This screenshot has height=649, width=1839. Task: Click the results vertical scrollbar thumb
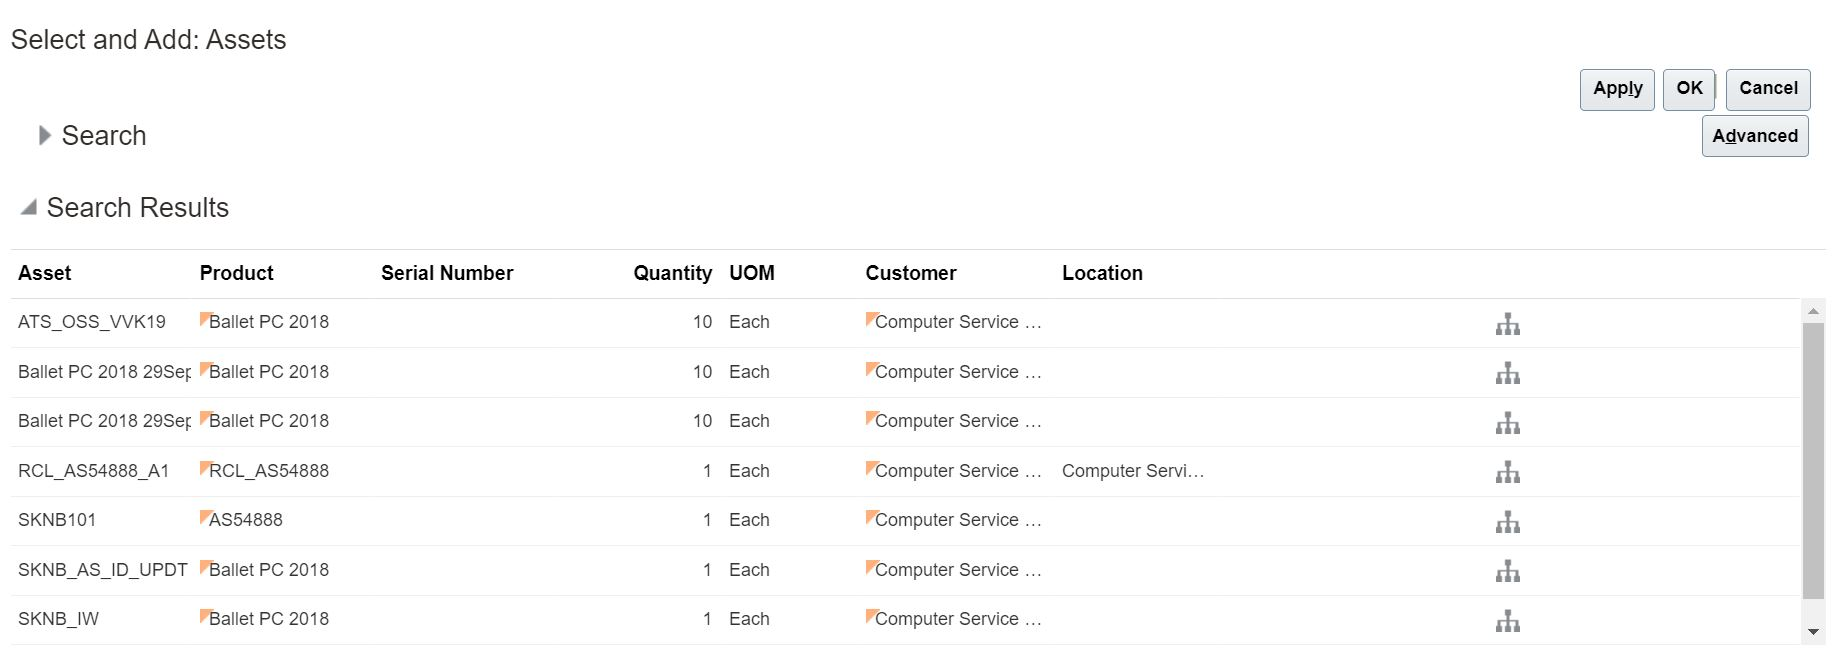pyautogui.click(x=1812, y=460)
